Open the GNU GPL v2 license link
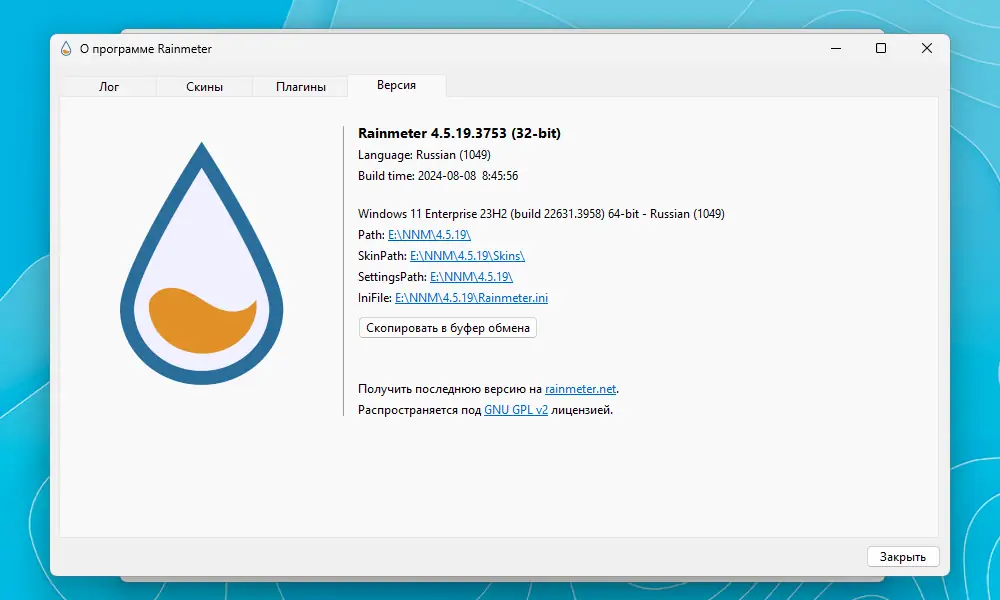1000x600 pixels. [516, 410]
